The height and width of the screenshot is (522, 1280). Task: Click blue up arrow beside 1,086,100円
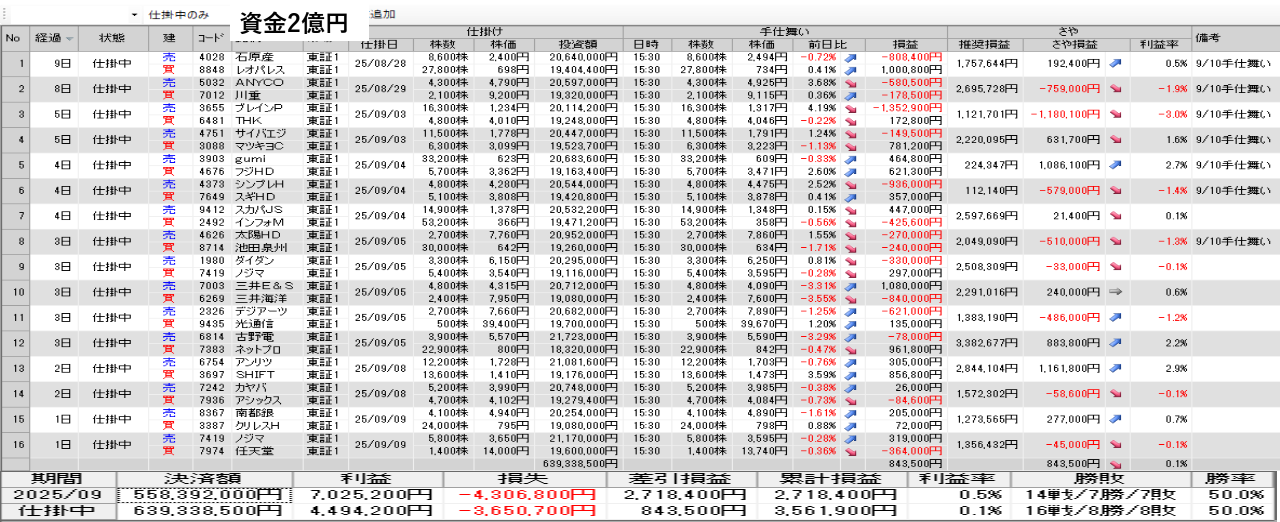[x=1115, y=165]
